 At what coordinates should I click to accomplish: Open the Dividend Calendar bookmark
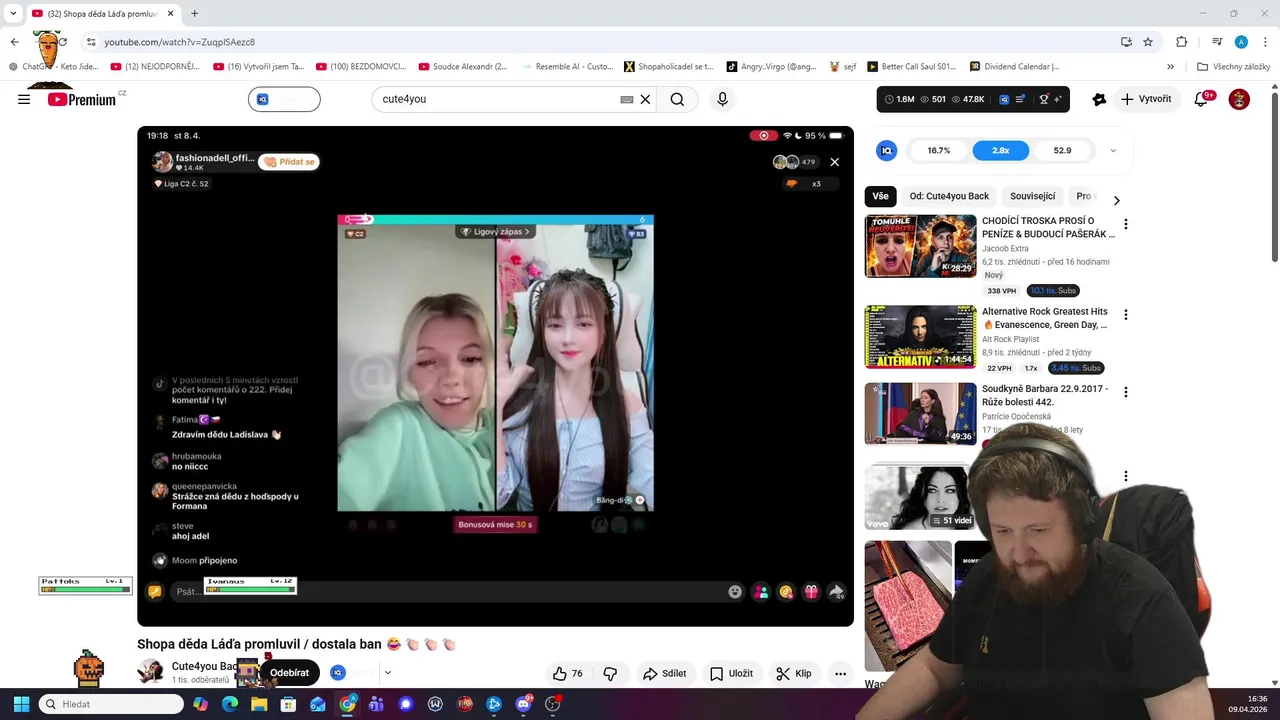point(1015,66)
